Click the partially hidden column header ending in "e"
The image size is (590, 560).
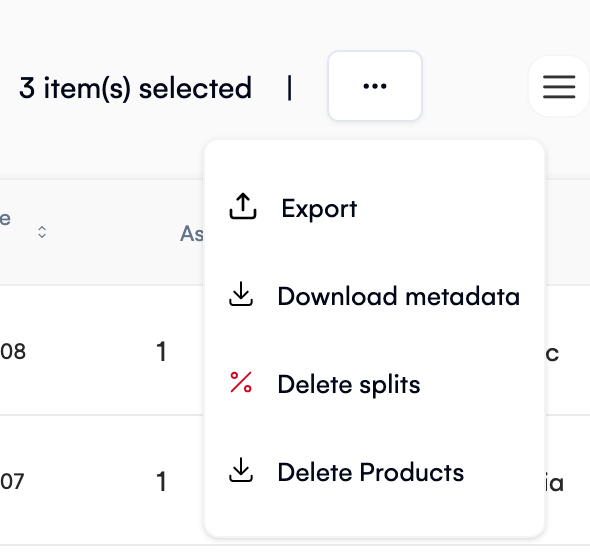pos(5,219)
